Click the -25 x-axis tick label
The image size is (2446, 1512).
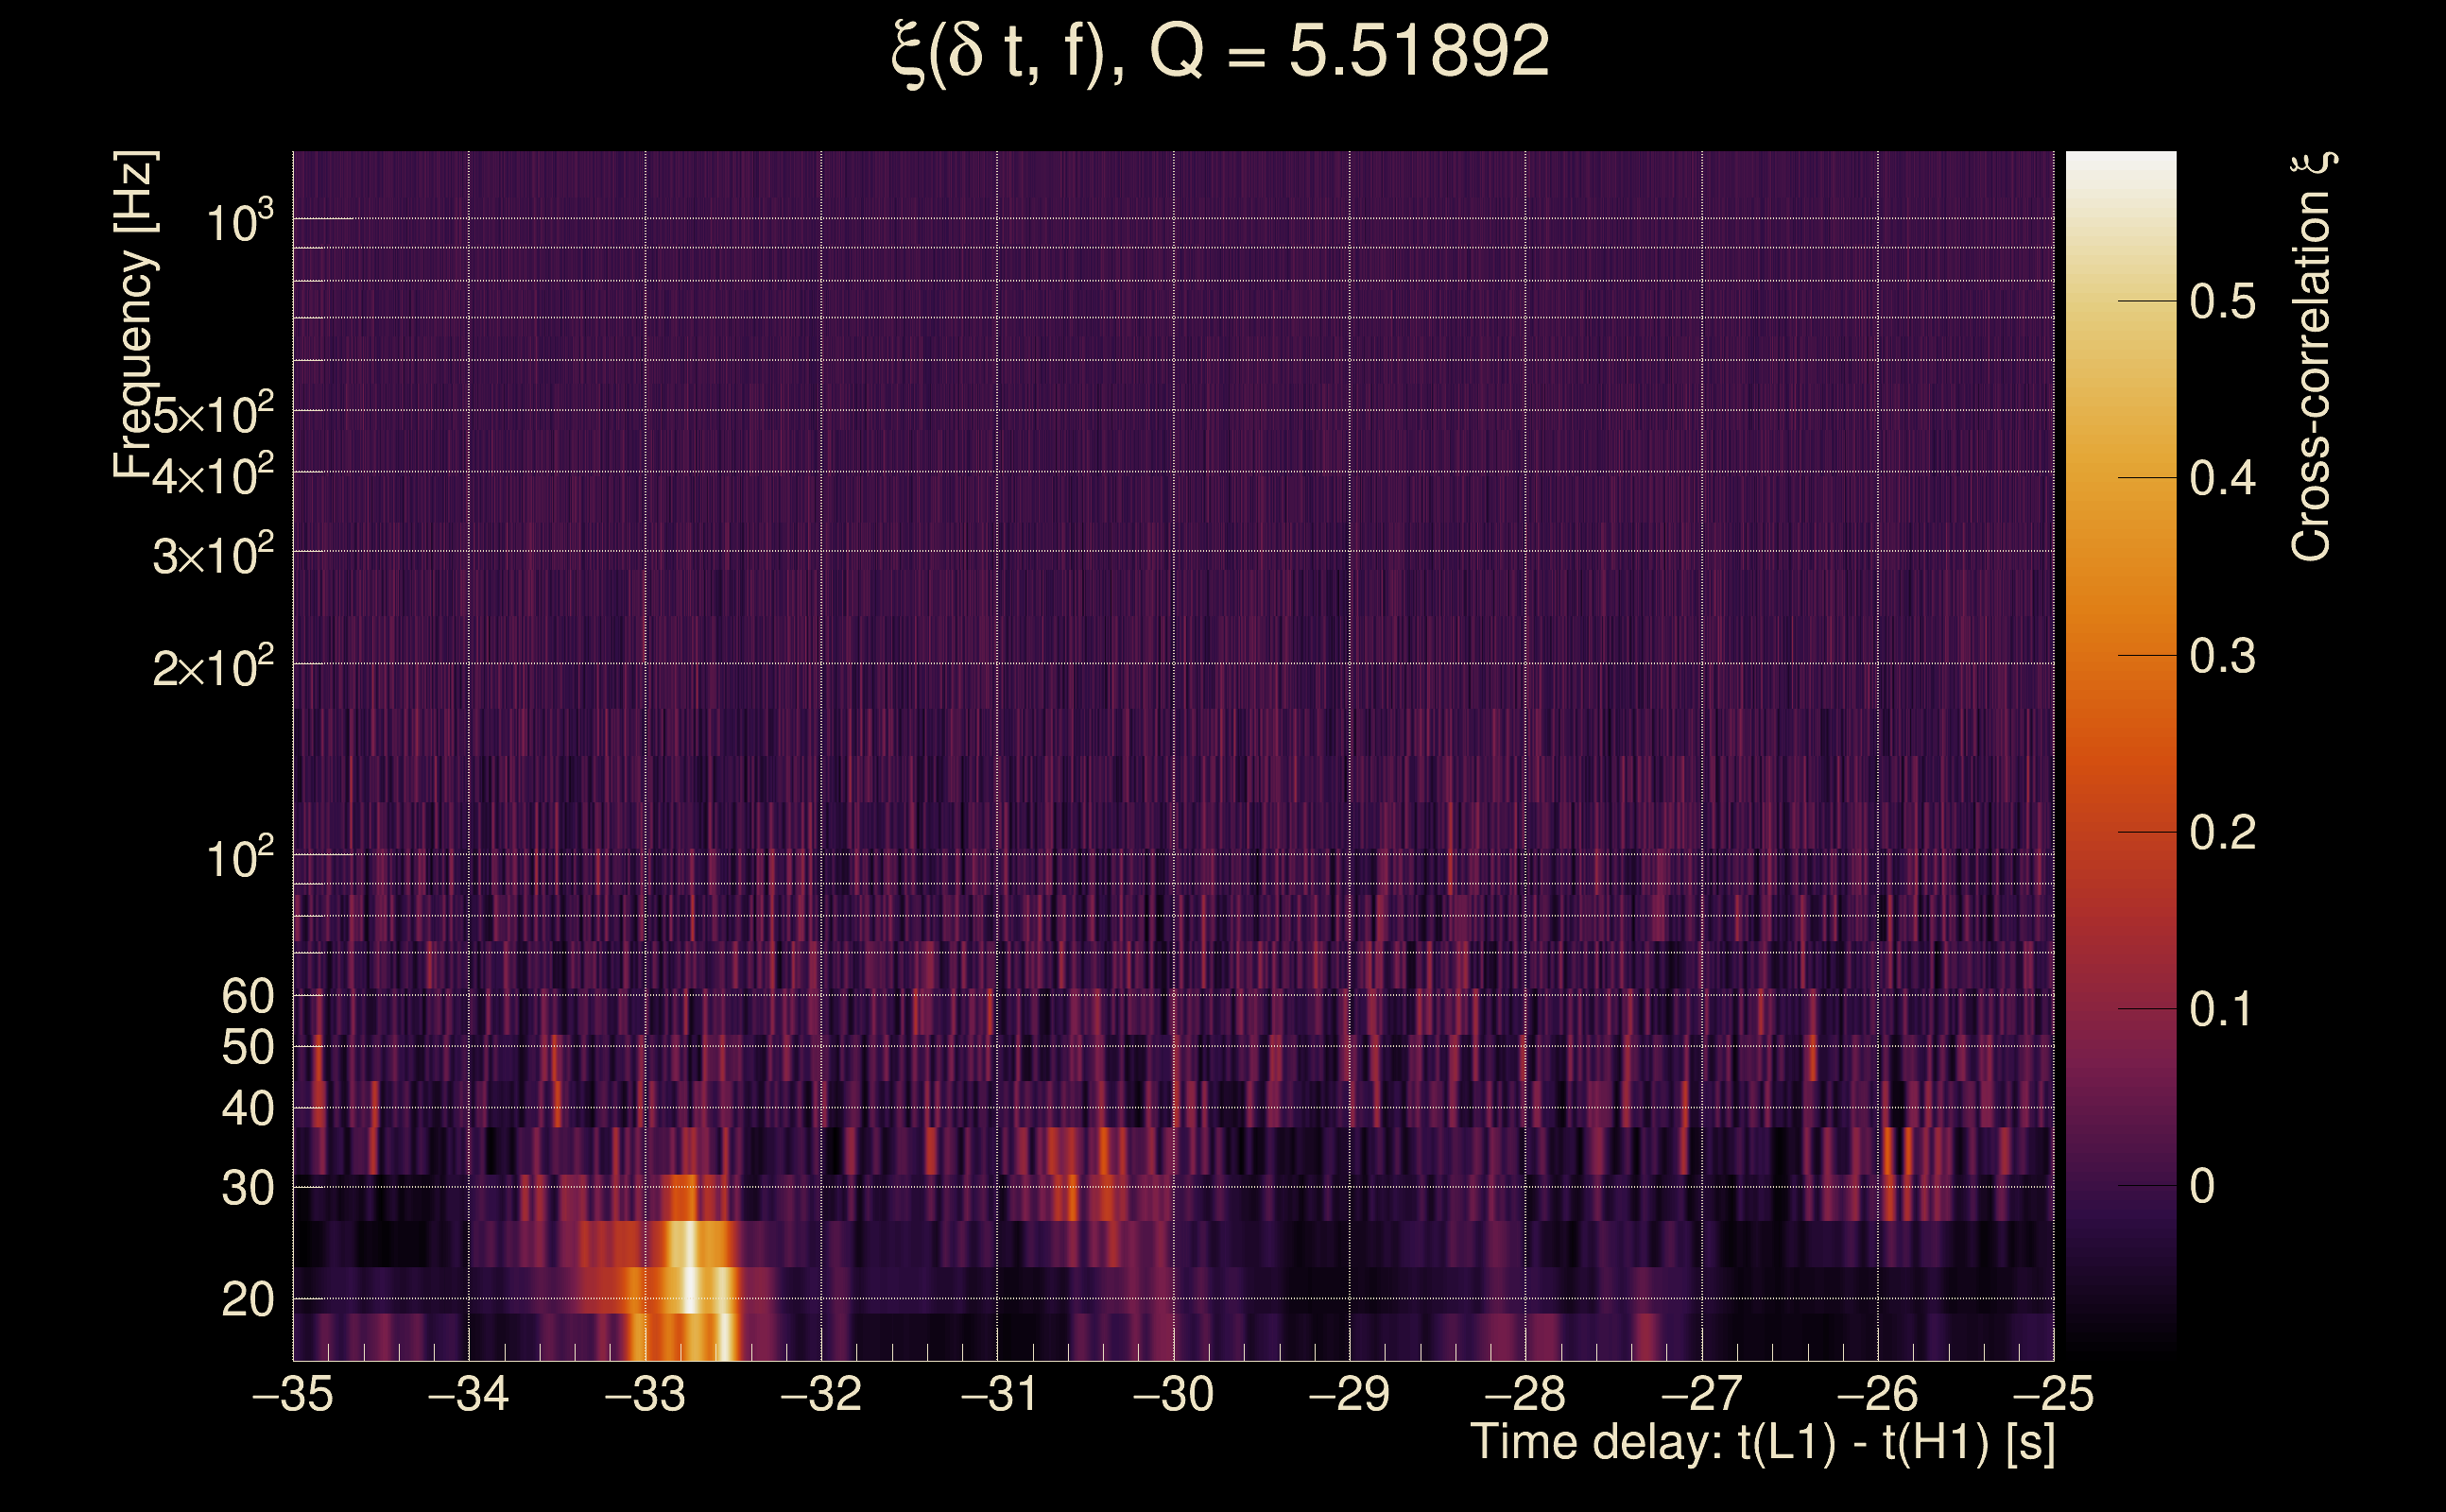[x=2053, y=1395]
